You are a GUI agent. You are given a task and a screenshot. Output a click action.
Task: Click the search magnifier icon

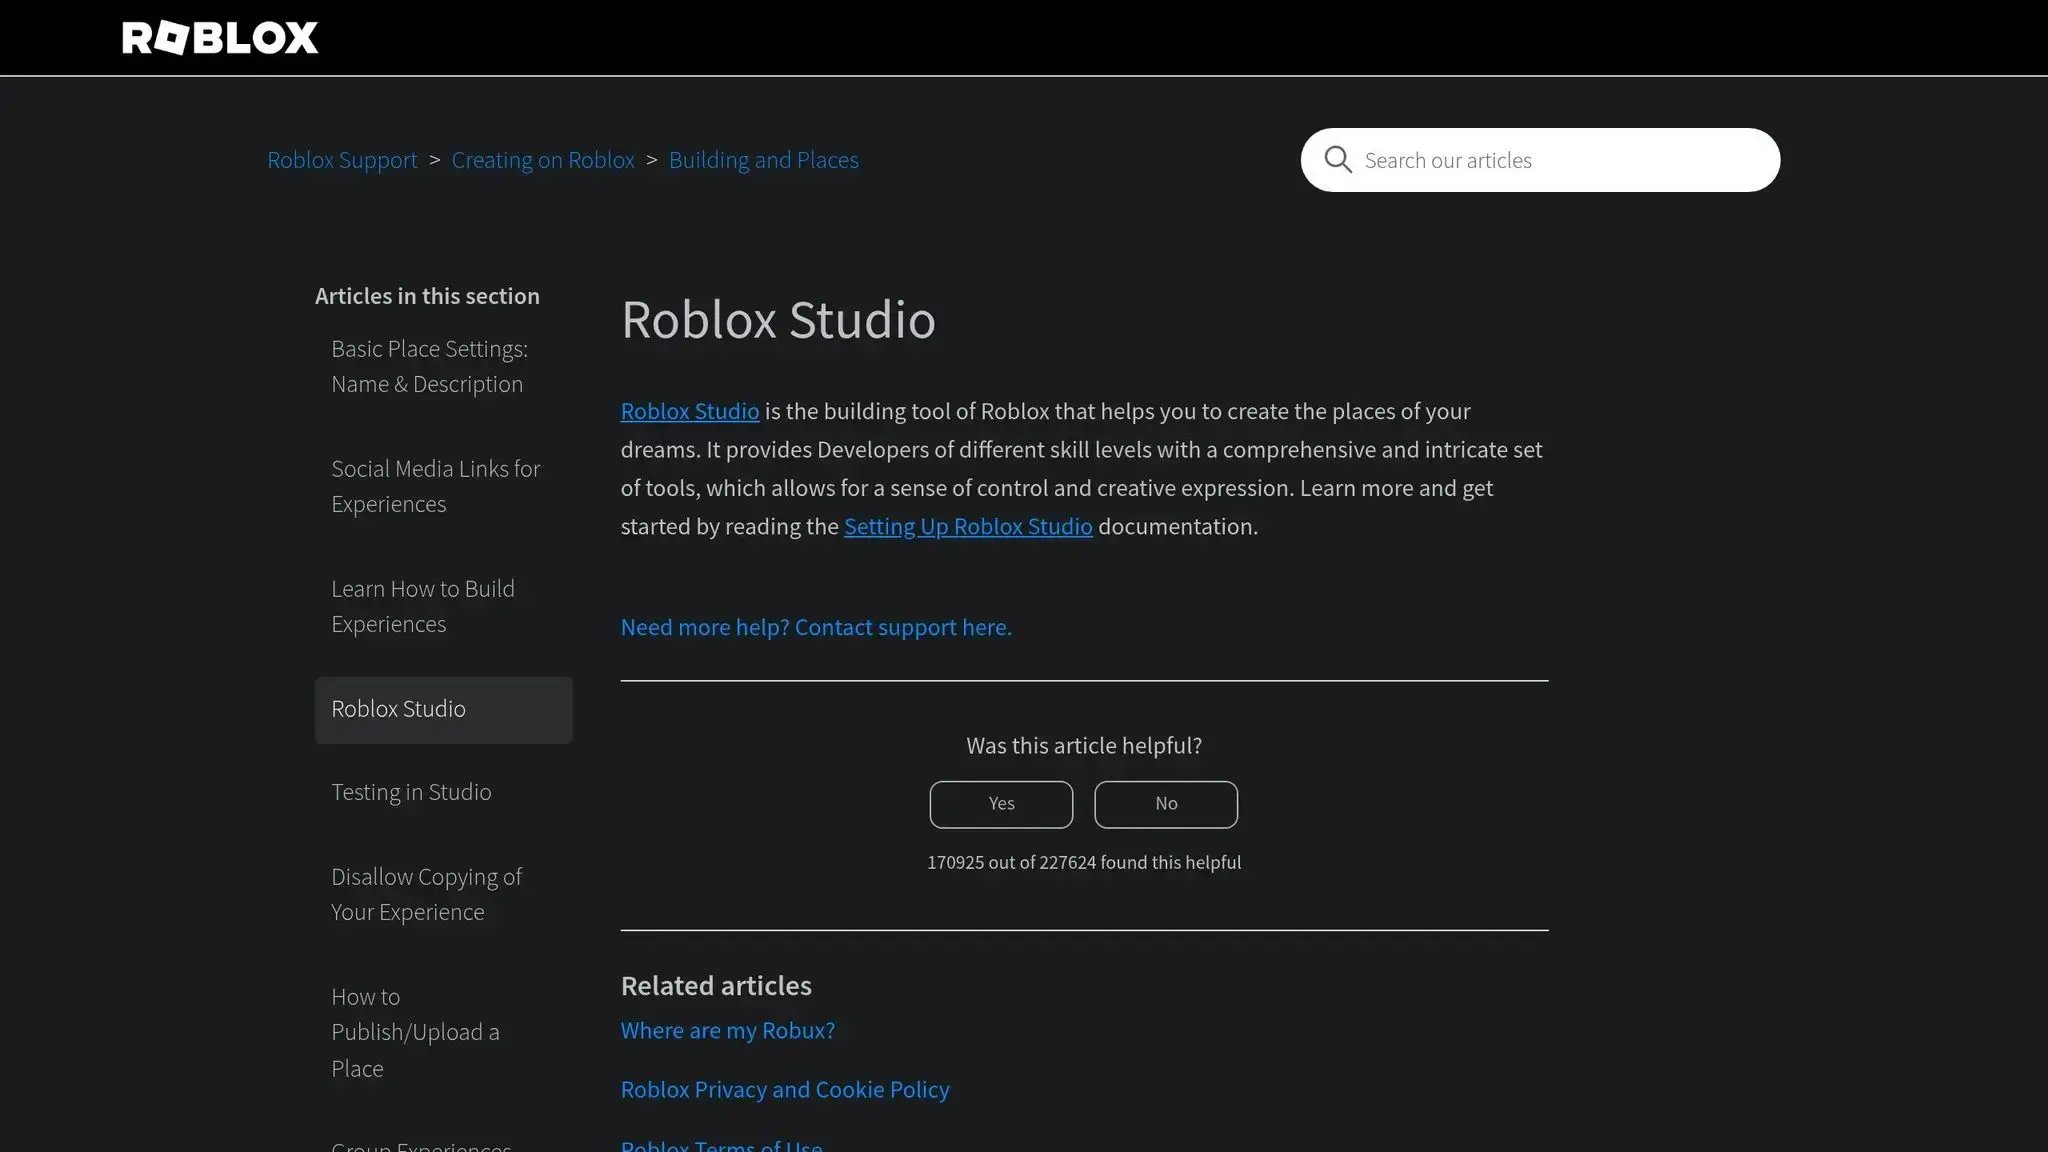(x=1337, y=160)
